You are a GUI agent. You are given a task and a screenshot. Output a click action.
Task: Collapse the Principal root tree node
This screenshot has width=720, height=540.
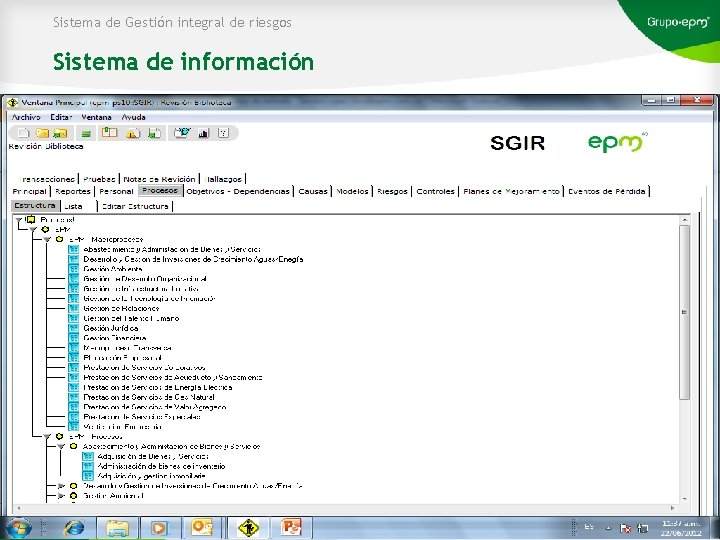click(18, 220)
